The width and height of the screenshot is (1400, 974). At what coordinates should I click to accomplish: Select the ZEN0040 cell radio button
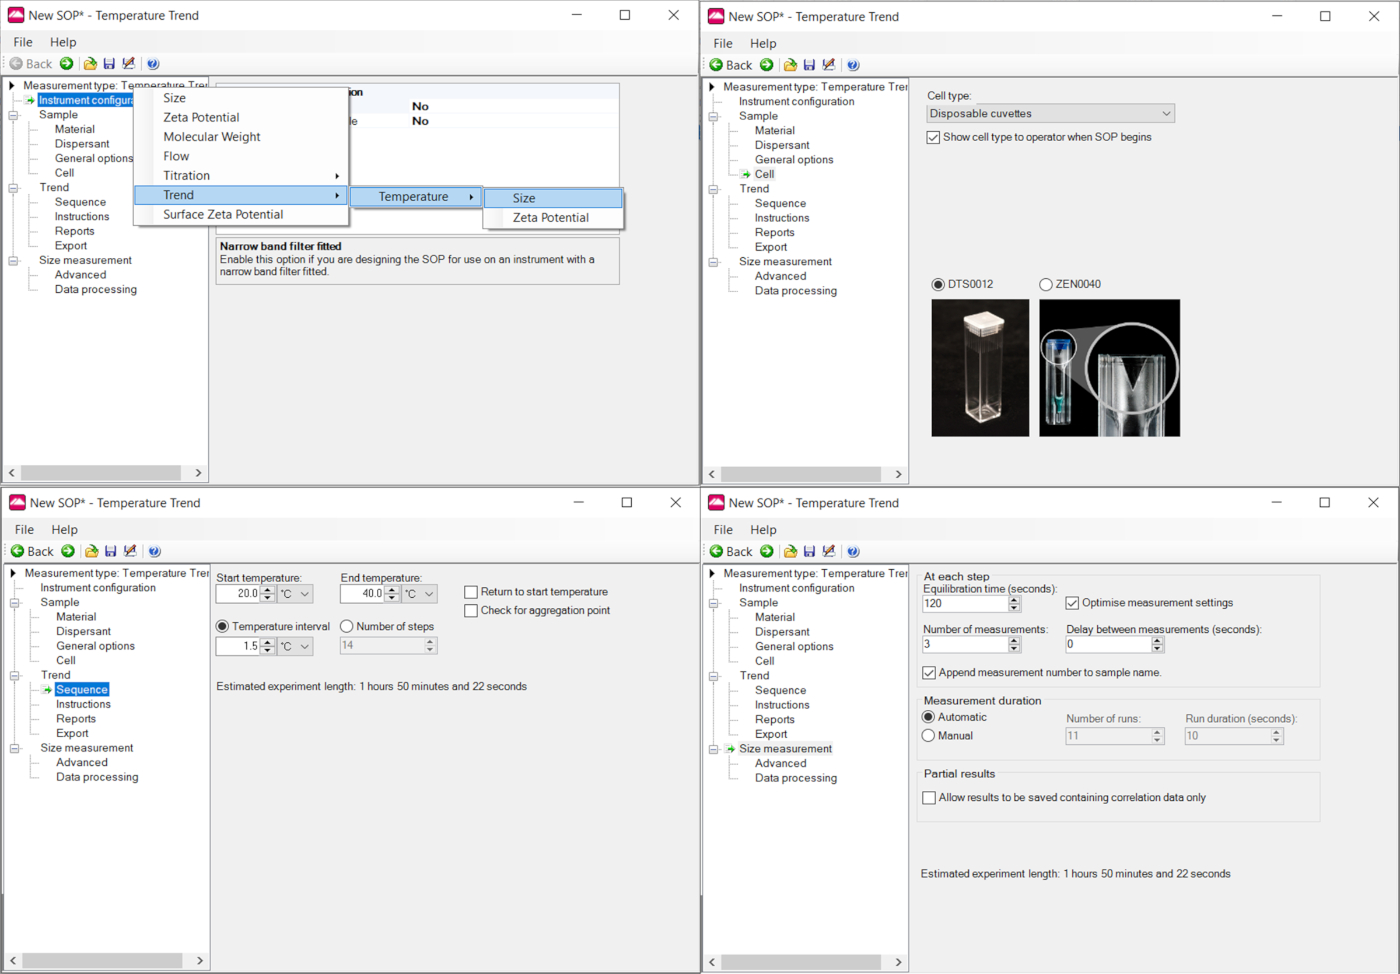coord(1046,285)
